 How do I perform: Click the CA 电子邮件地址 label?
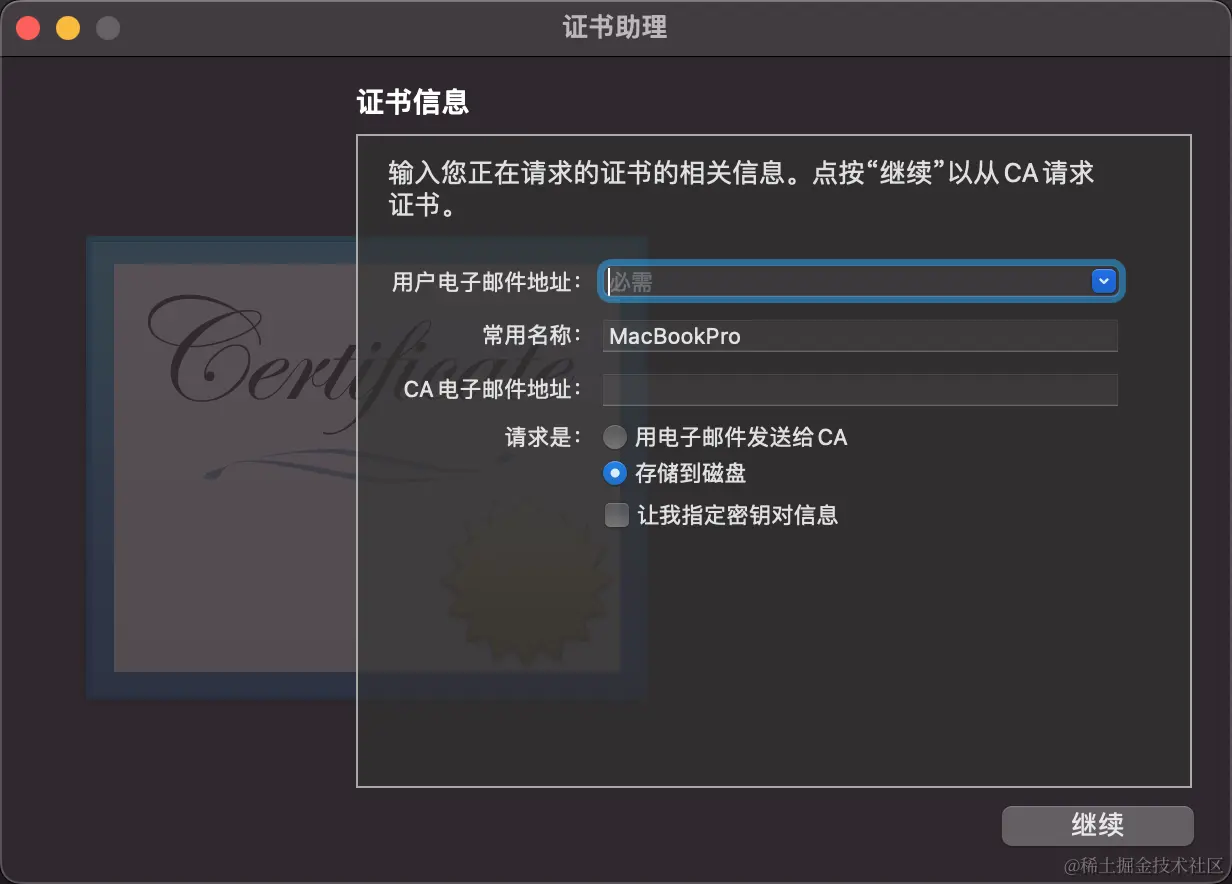point(493,389)
